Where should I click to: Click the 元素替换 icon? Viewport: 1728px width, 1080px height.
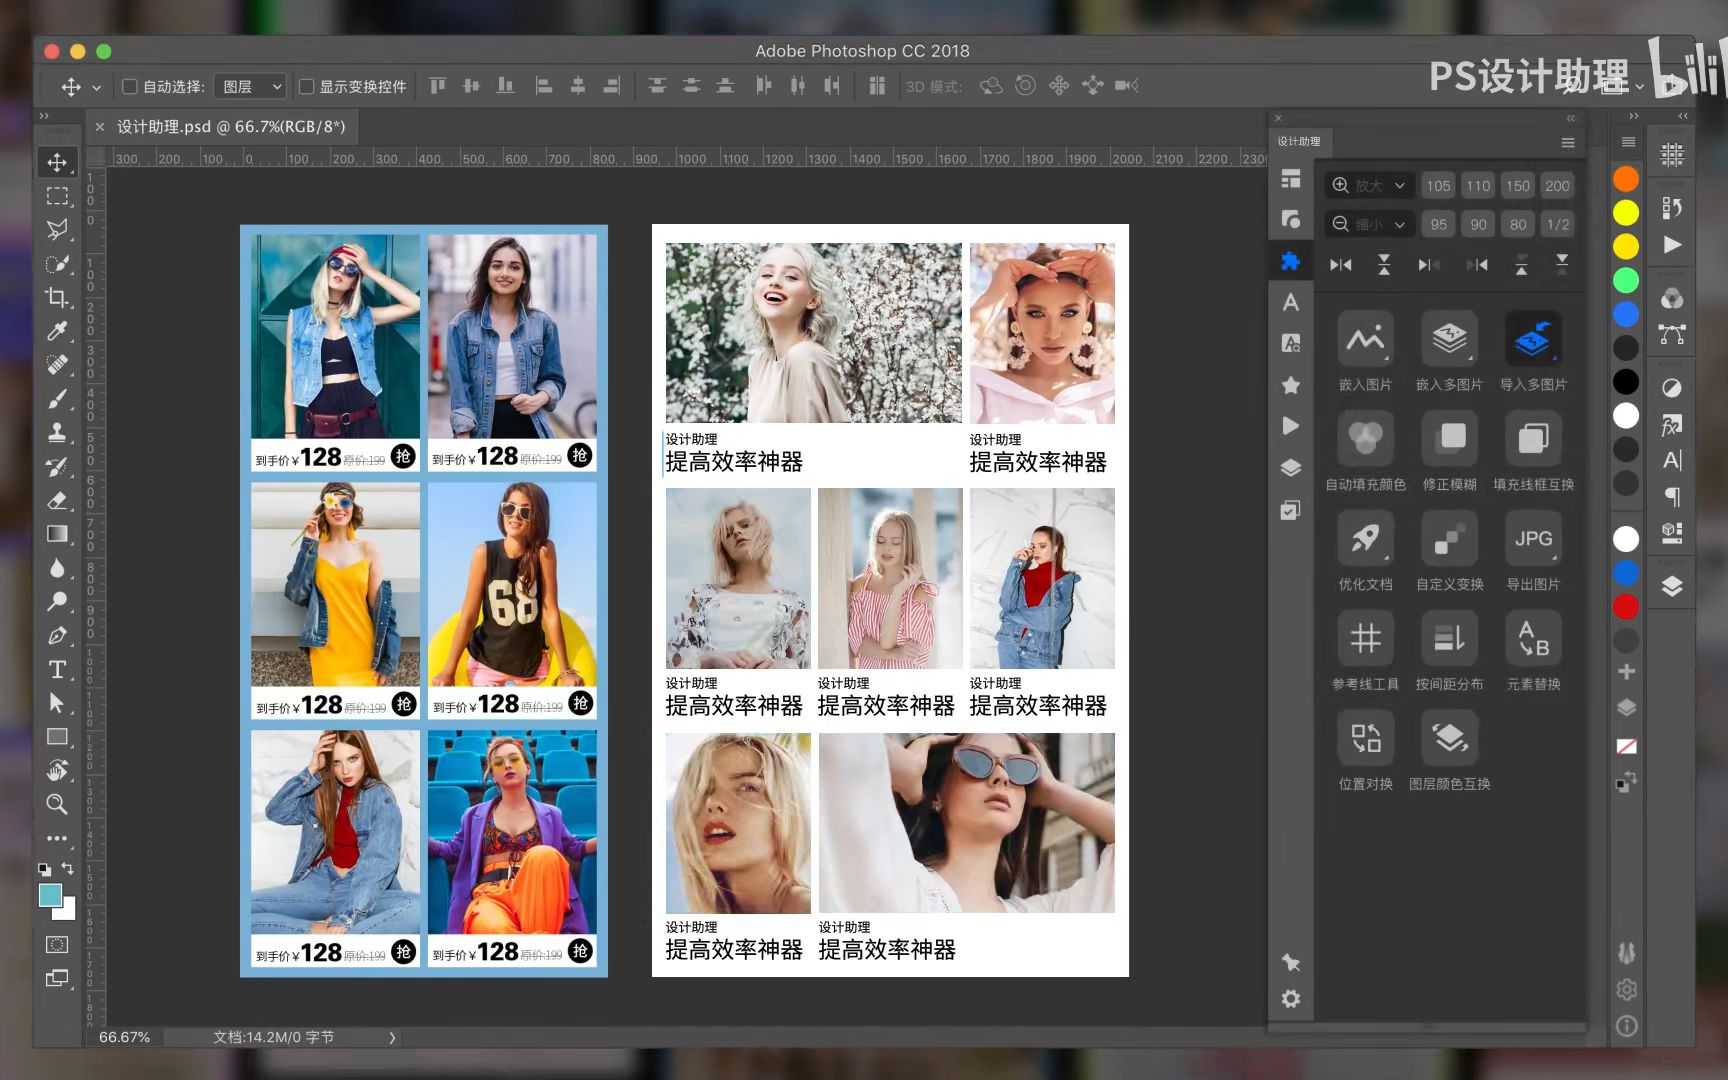tap(1533, 639)
